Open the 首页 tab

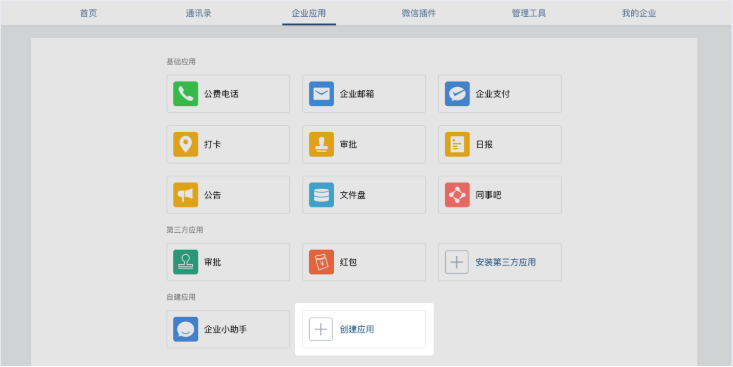[88, 13]
